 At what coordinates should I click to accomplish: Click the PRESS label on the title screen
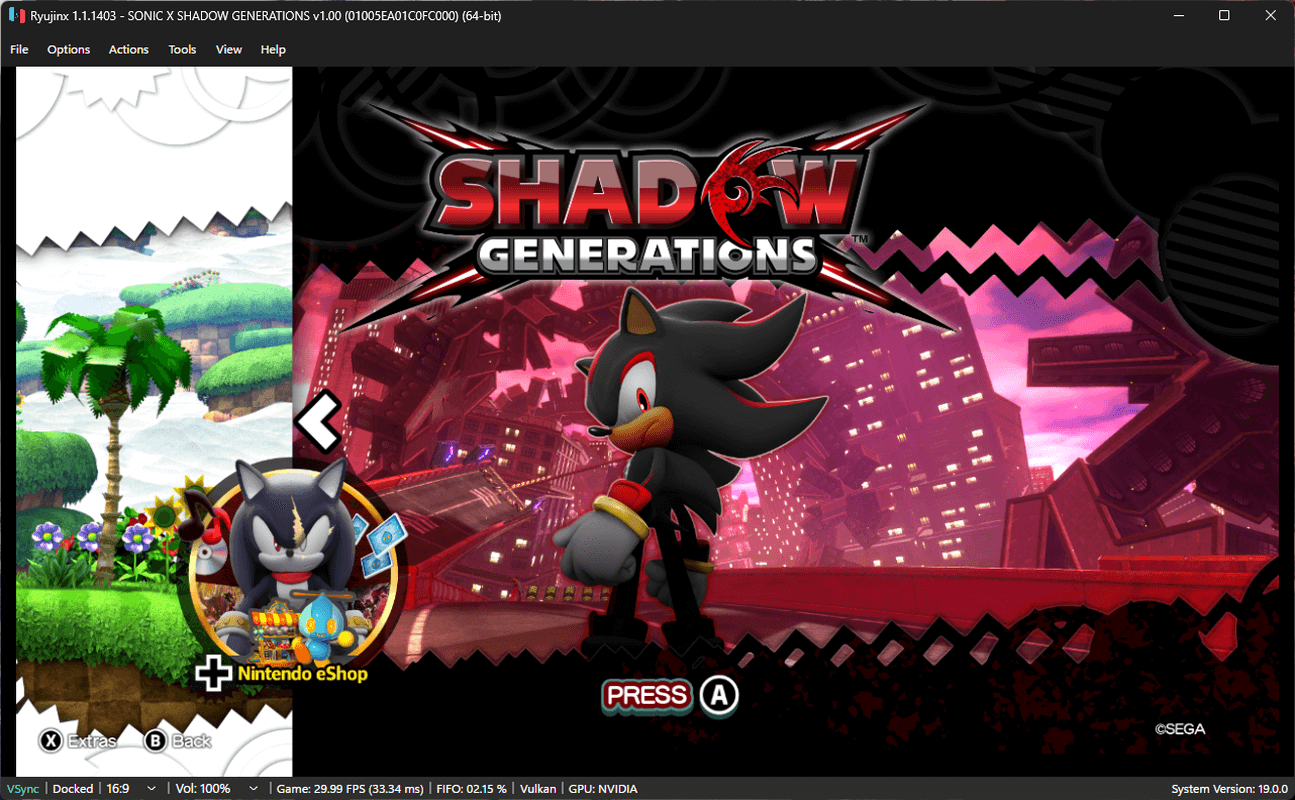coord(647,696)
